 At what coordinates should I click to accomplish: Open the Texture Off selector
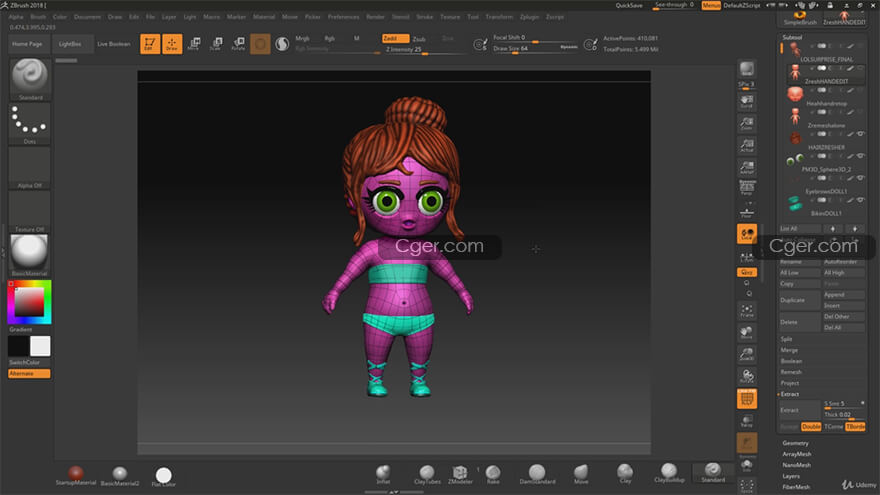[30, 212]
